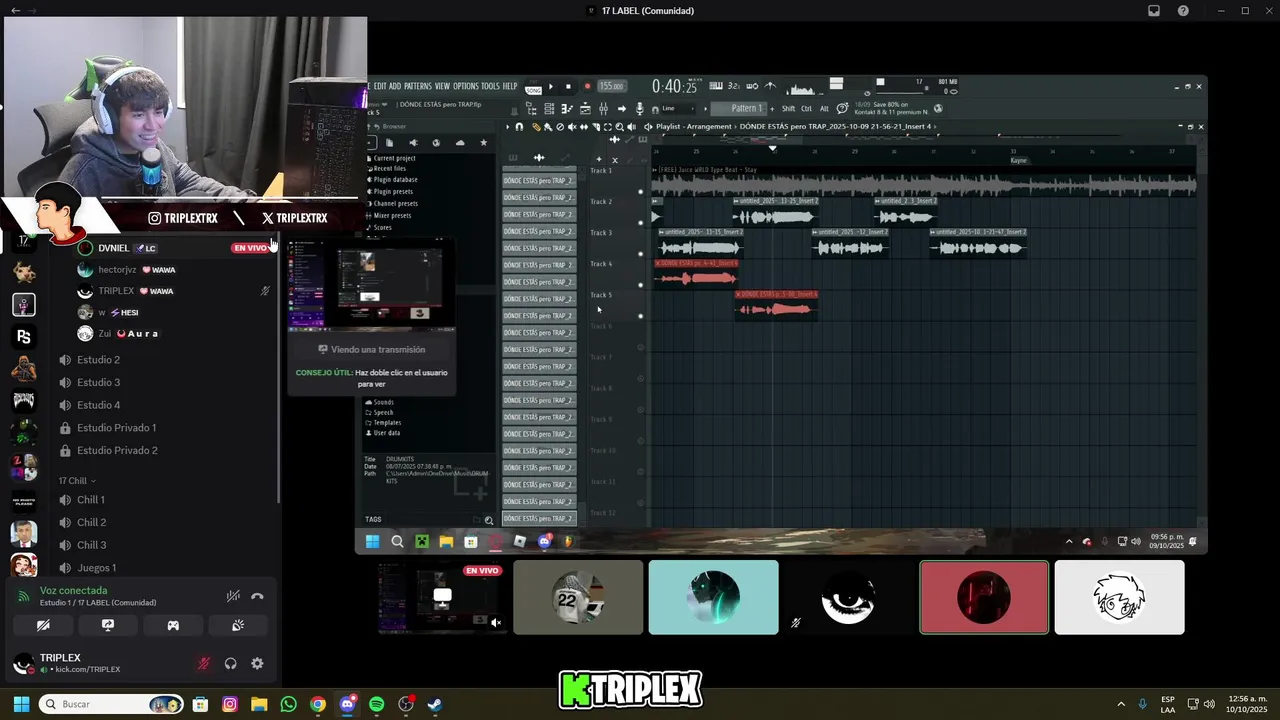Share your screen in Discord voice panel
The image size is (1280, 720).
point(108,625)
